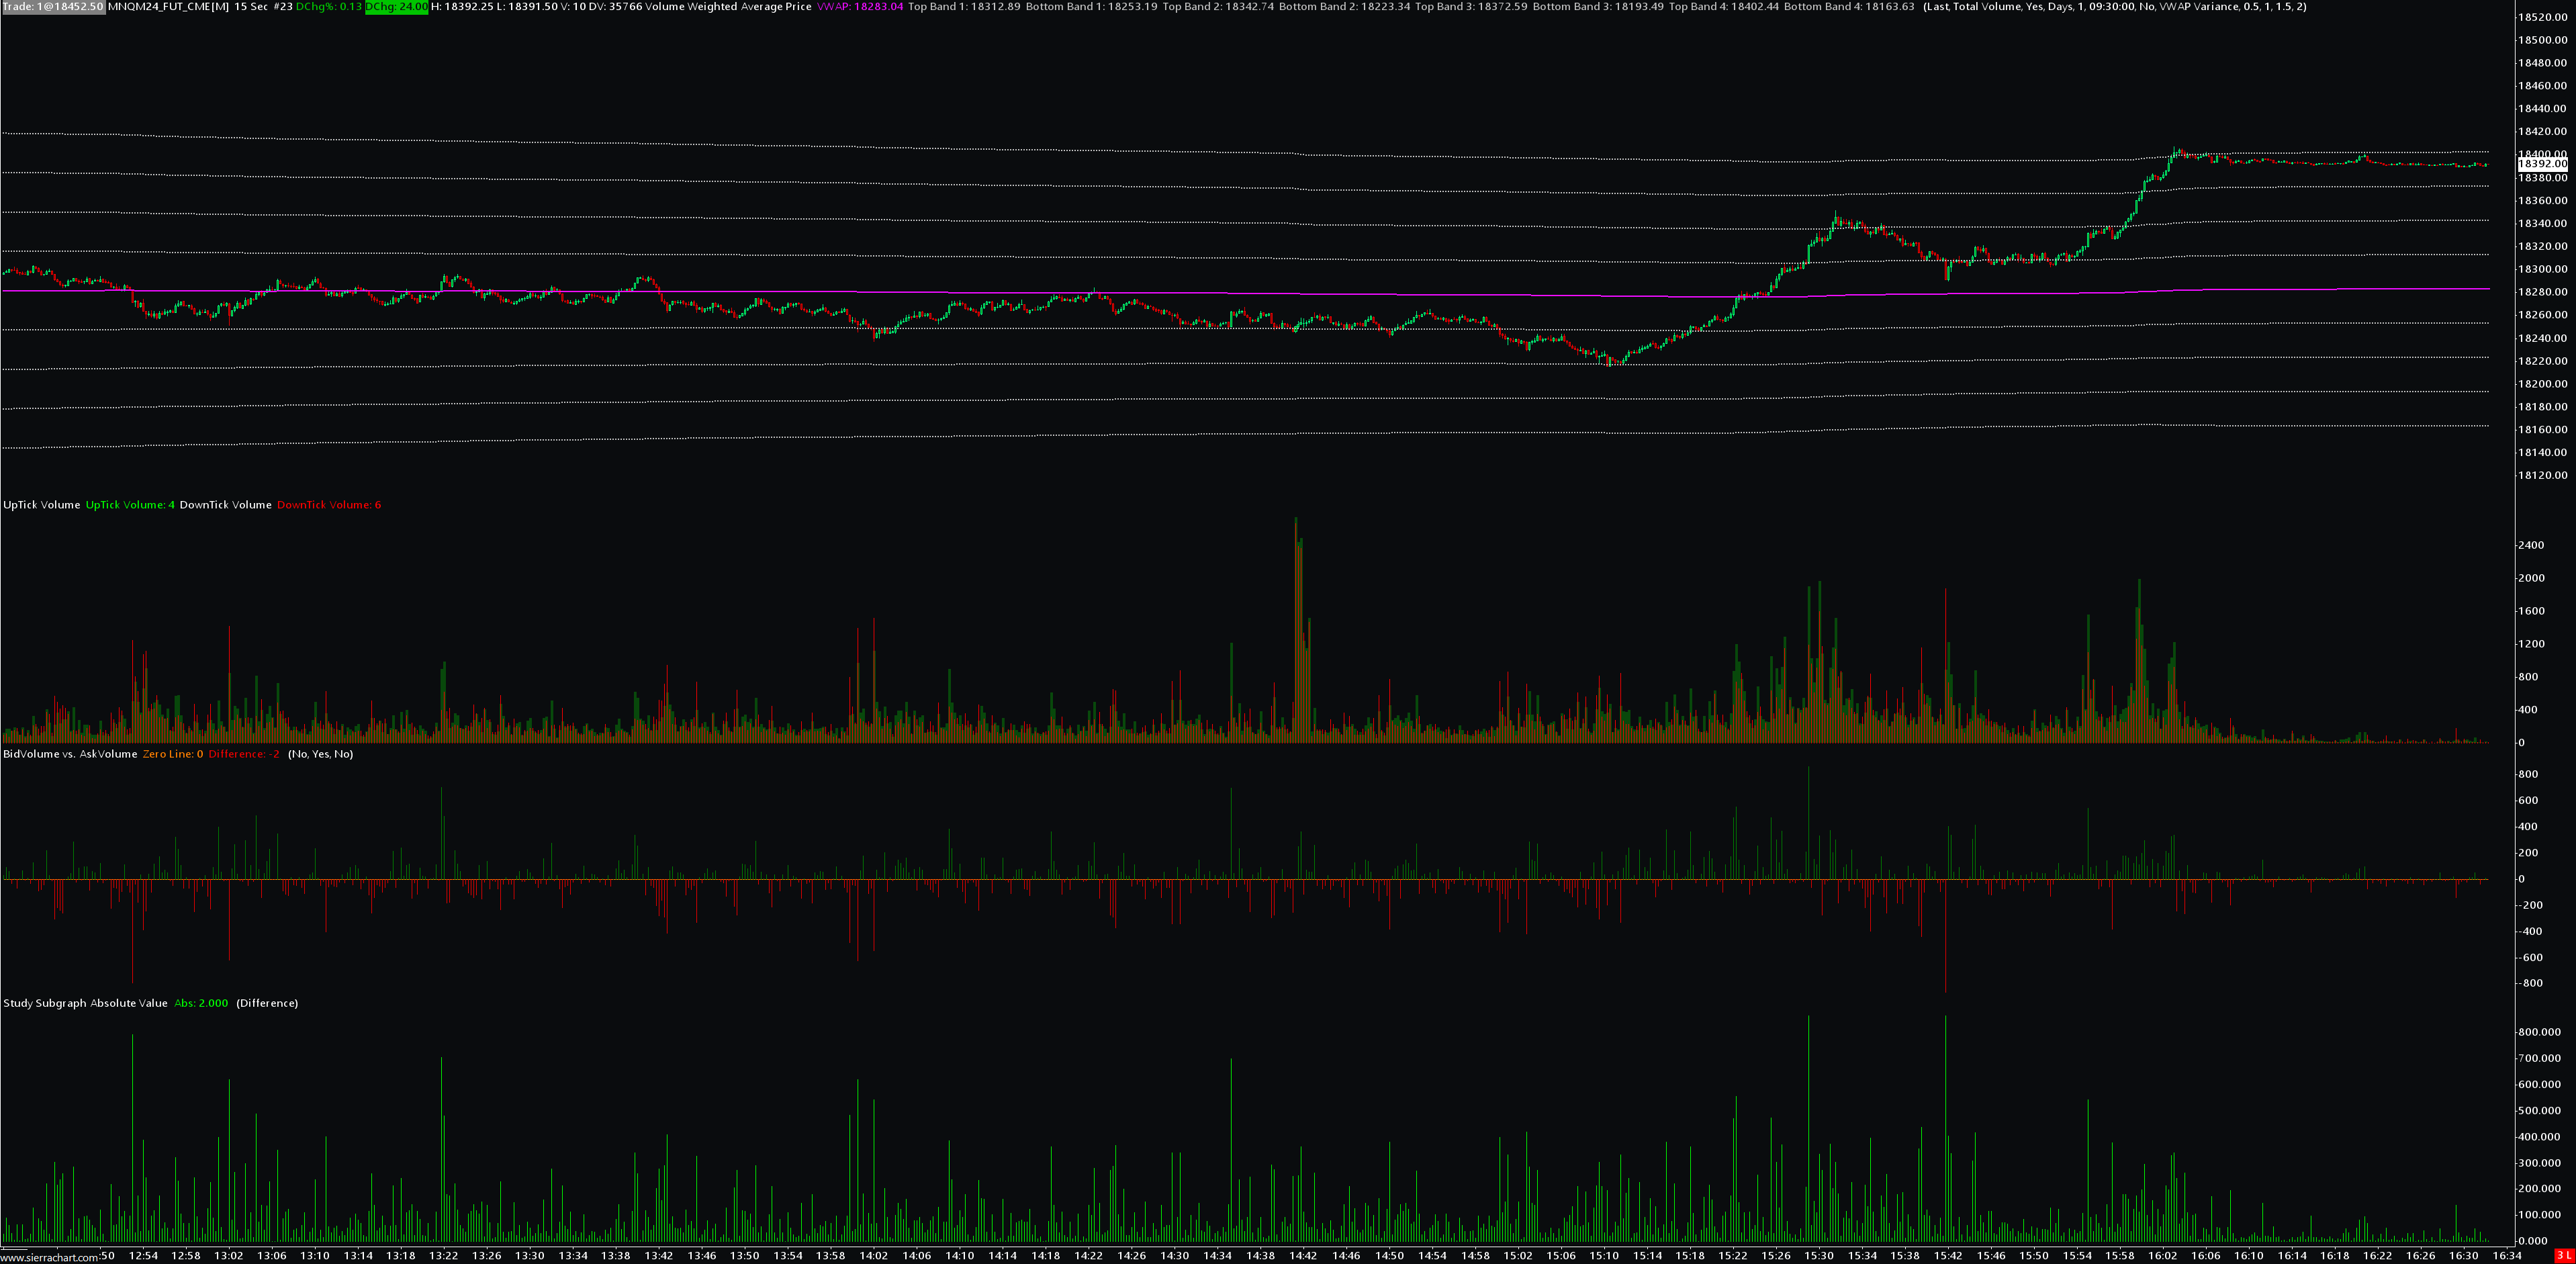Click the 'BidVolume vs. AskVolume' study title
2576x1264 pixels.
coord(70,754)
